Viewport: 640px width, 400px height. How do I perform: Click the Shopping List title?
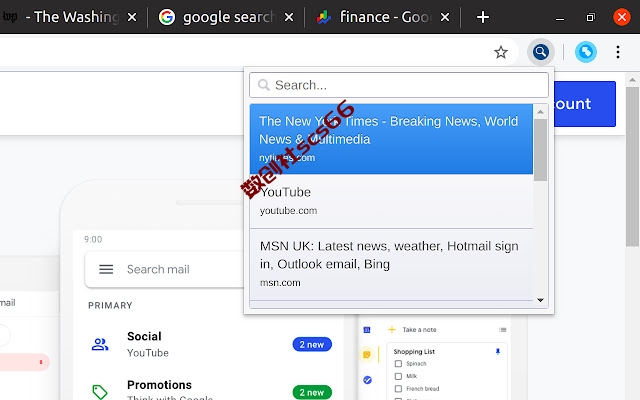414,351
